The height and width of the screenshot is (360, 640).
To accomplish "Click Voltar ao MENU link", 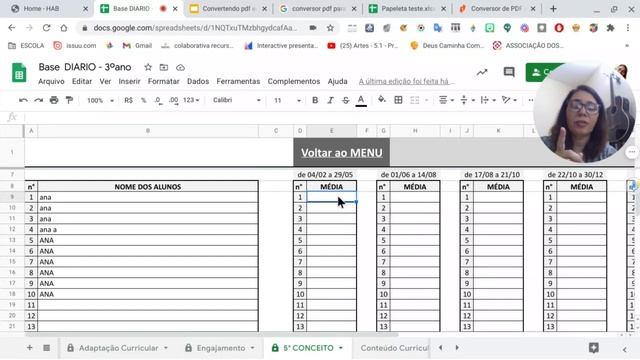I will point(342,153).
